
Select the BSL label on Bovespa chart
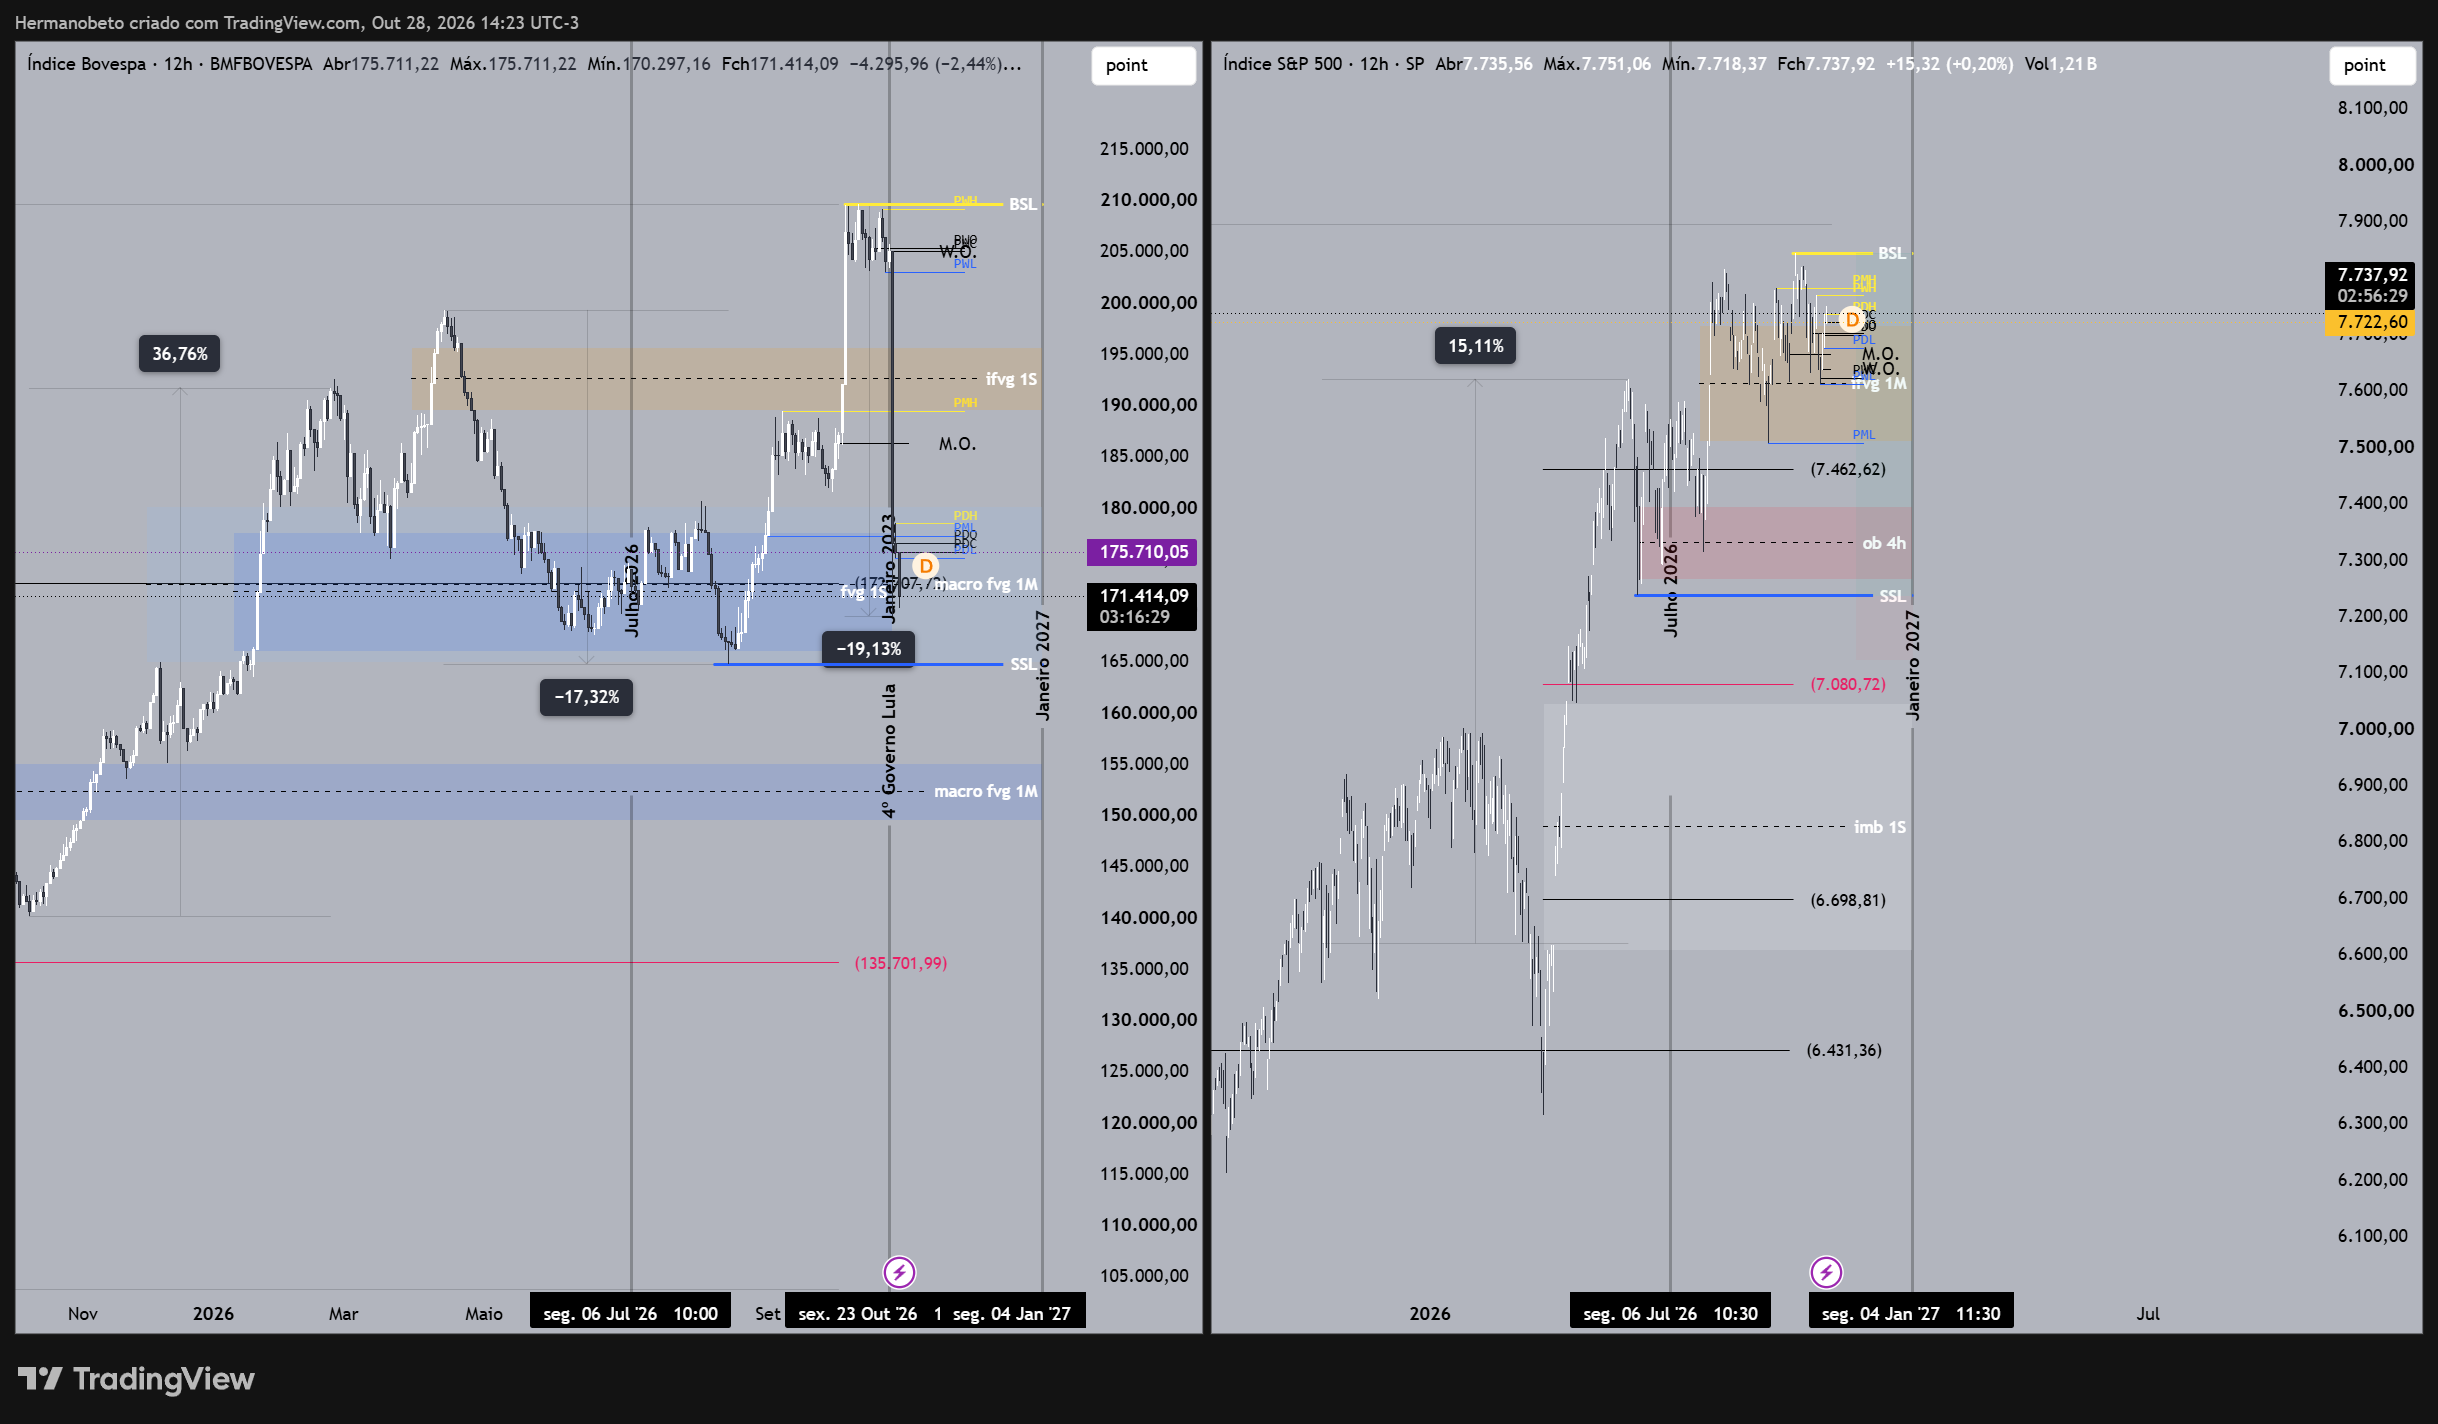[x=1022, y=204]
